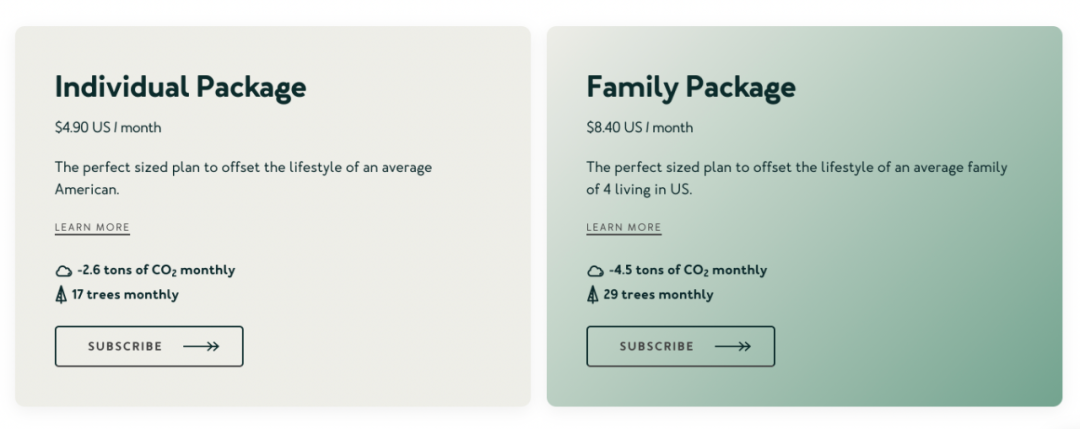Click the arrow icon in Family Subscribe button
The width and height of the screenshot is (1080, 429).
[733, 346]
